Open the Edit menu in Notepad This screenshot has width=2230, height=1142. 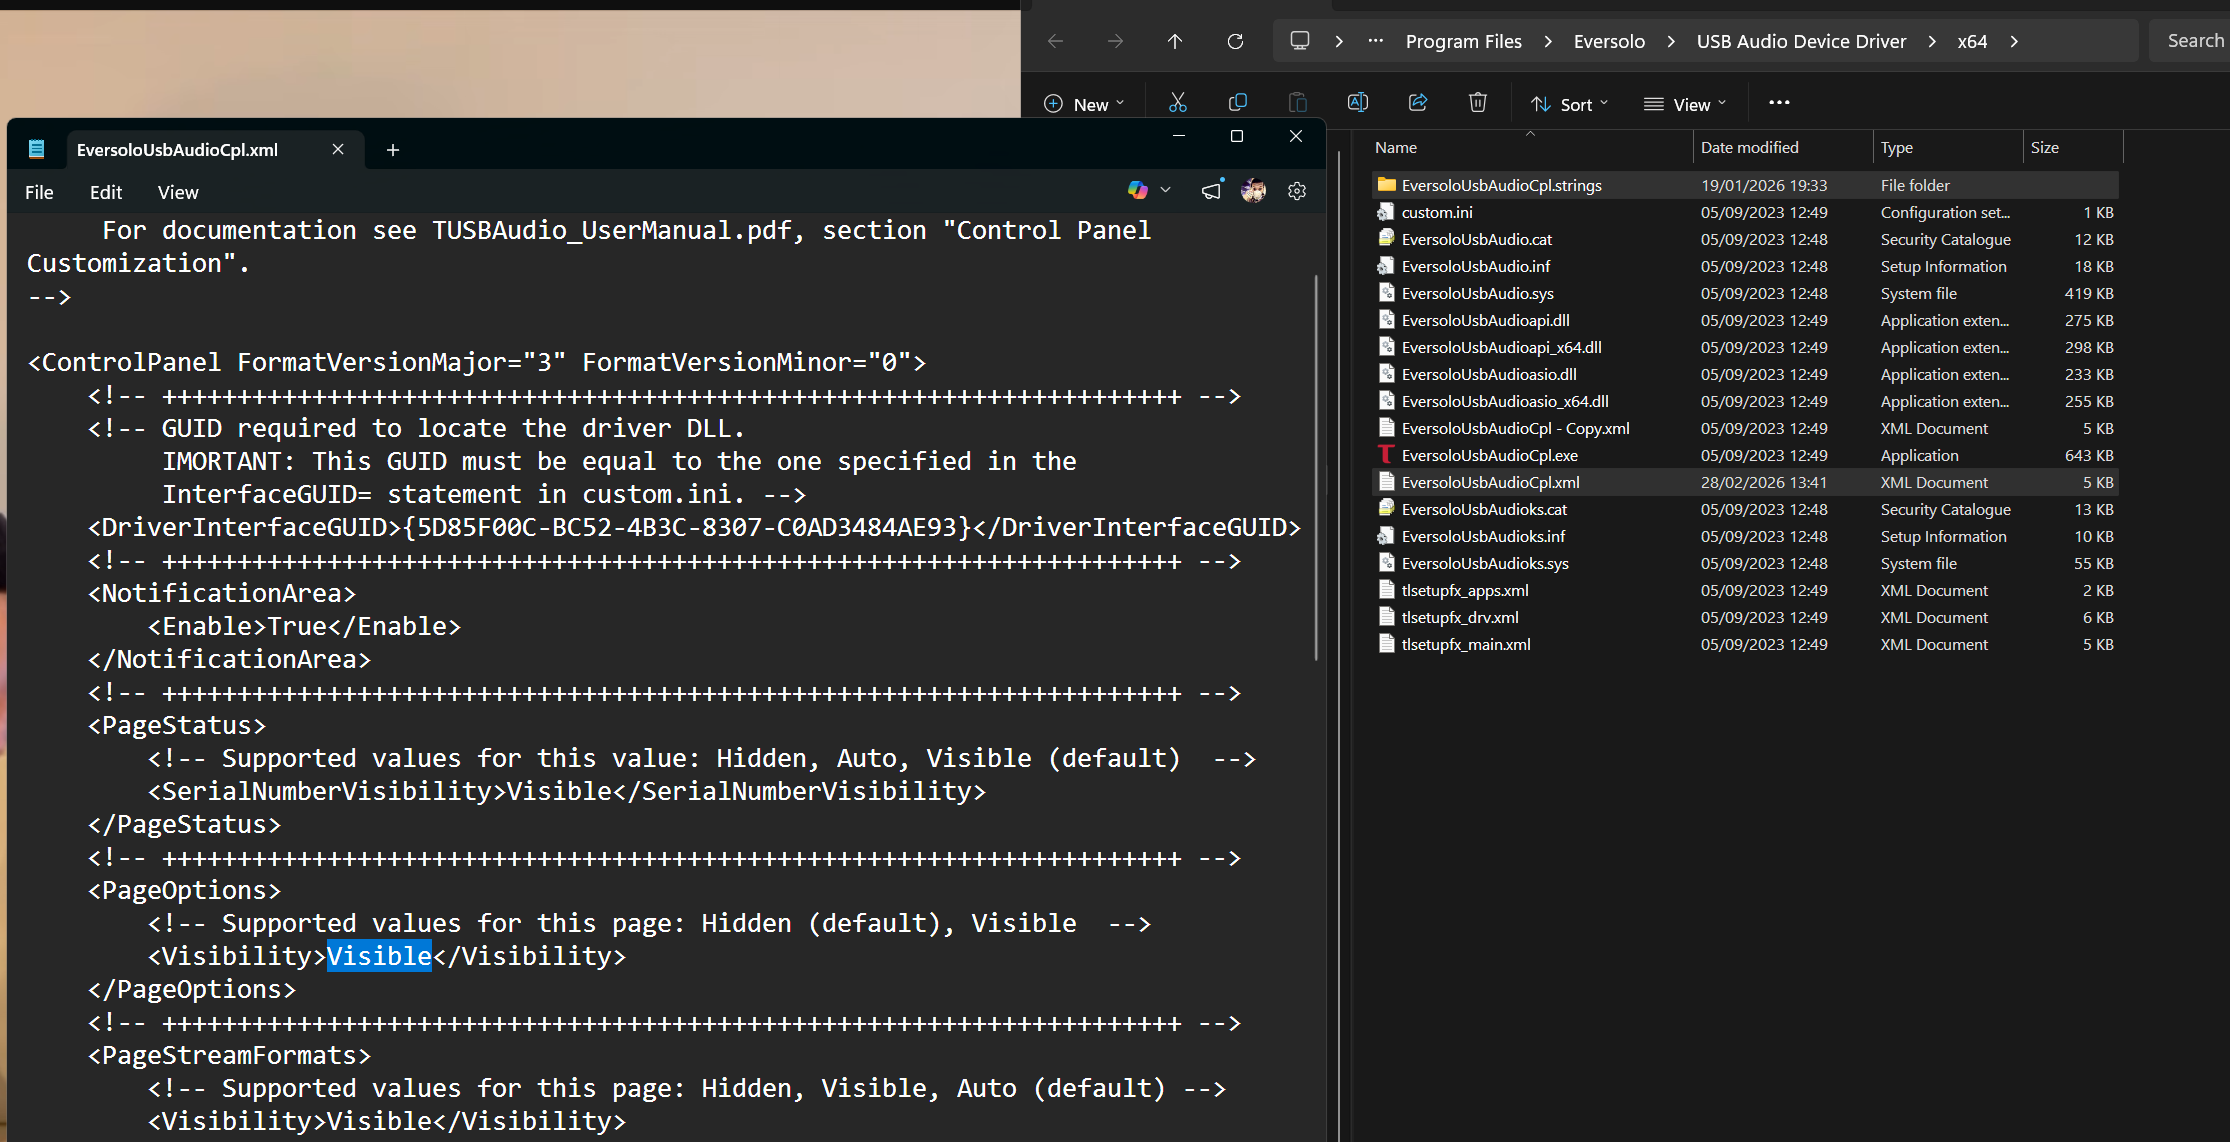click(106, 192)
